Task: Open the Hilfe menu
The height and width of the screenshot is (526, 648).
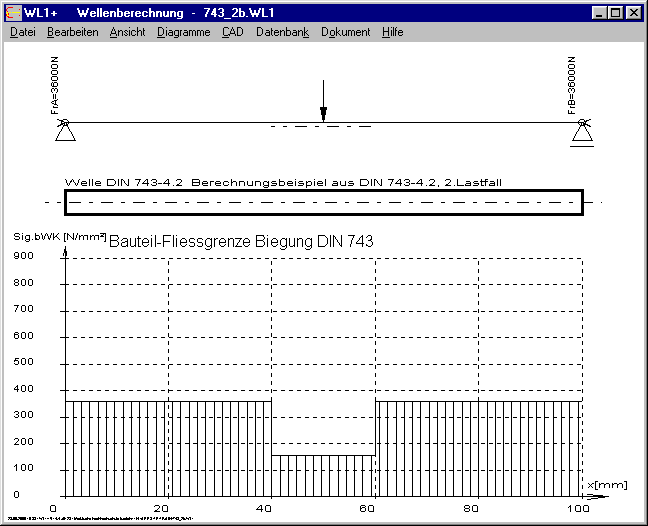Action: click(392, 32)
